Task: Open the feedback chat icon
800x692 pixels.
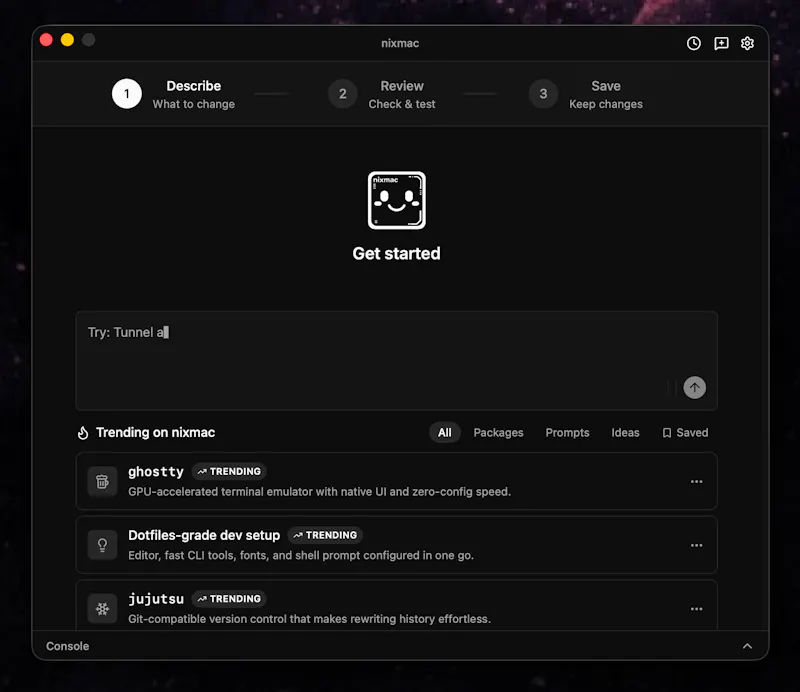Action: click(721, 43)
